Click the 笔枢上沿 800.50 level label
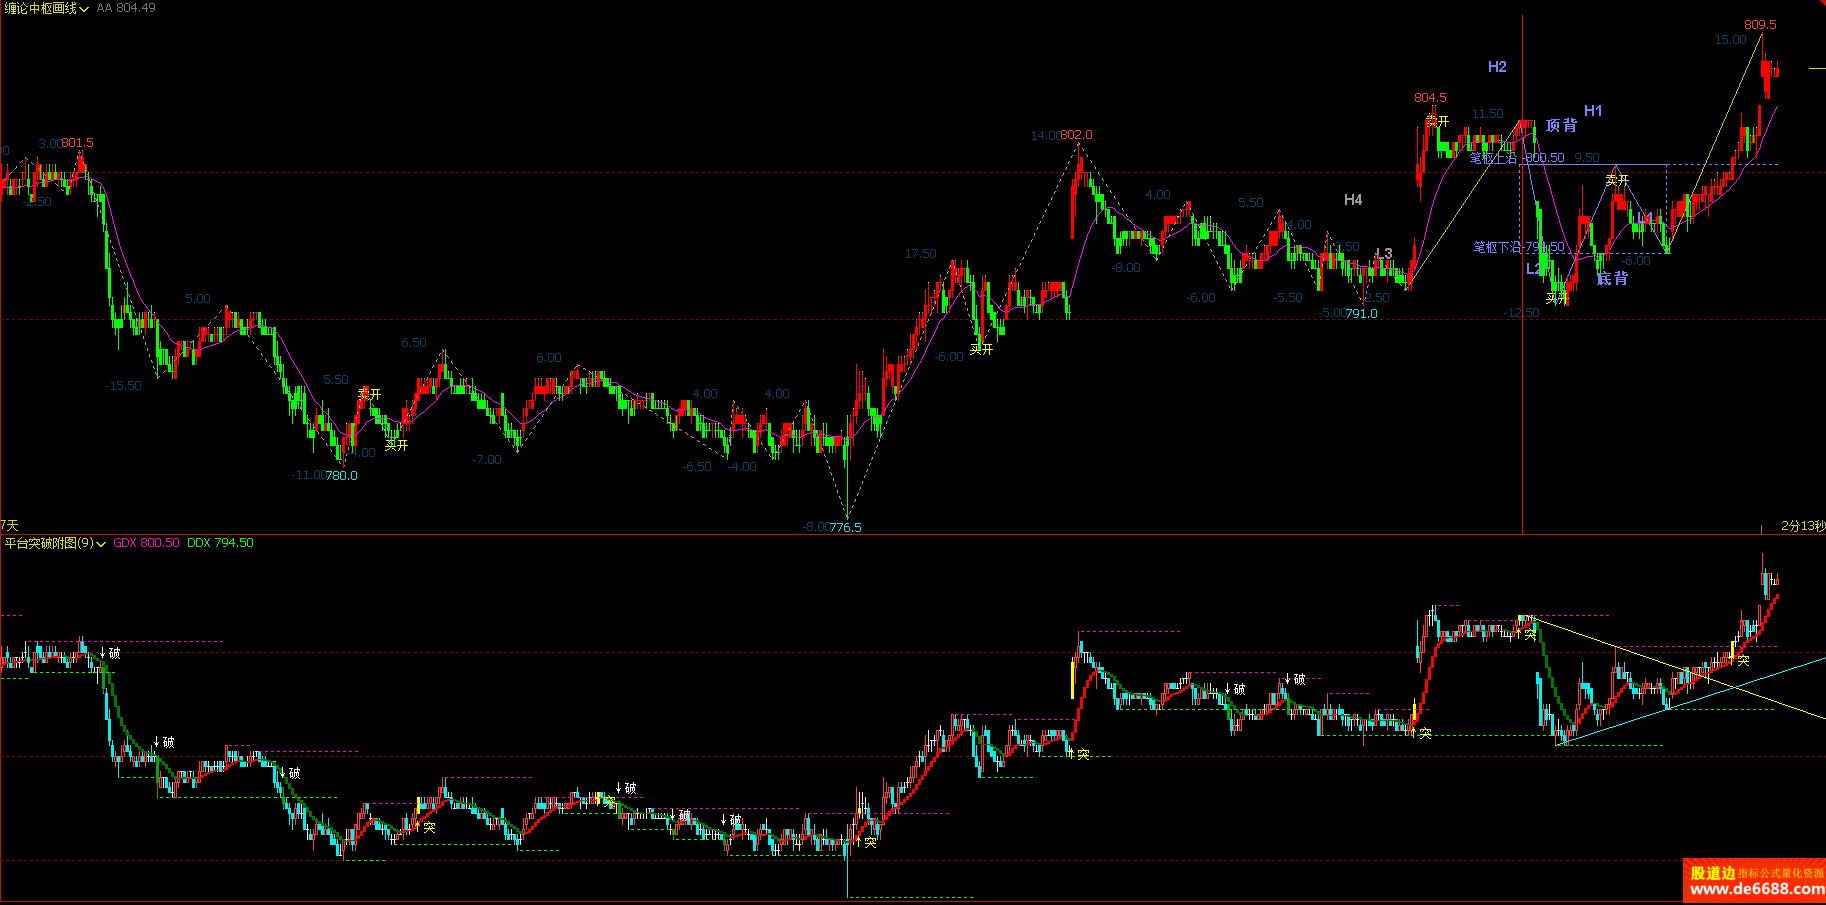The height and width of the screenshot is (905, 1826). (x=1516, y=158)
